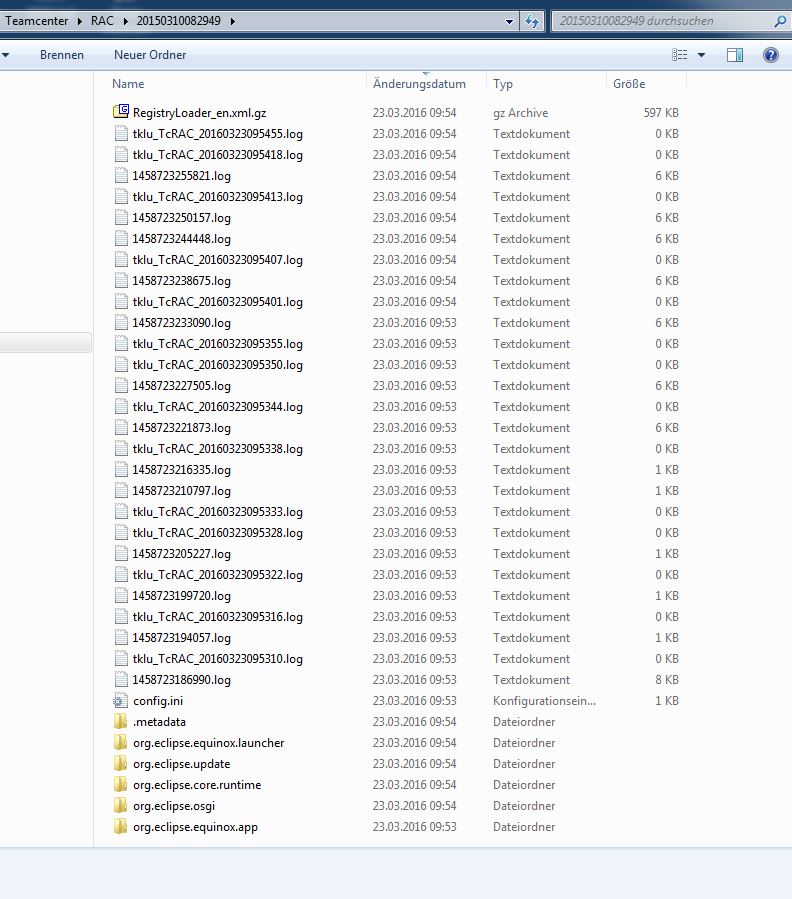Click the org.eclipse.update folder icon
The height and width of the screenshot is (899, 792).
[120, 764]
